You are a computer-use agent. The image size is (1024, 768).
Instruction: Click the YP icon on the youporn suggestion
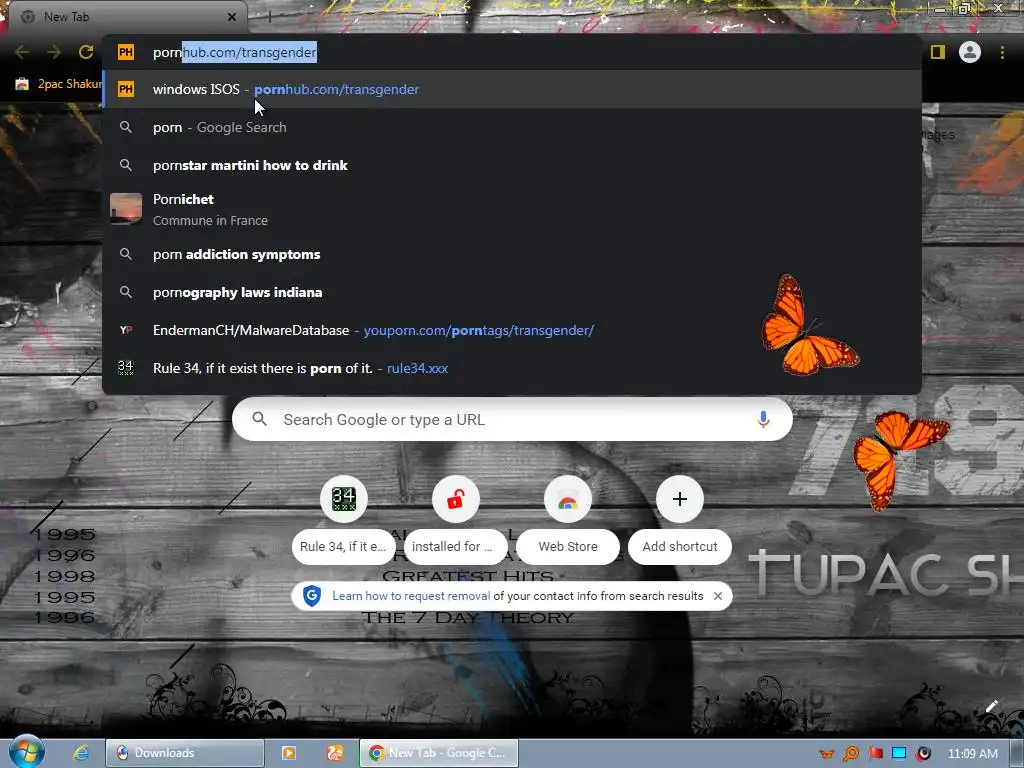(126, 330)
